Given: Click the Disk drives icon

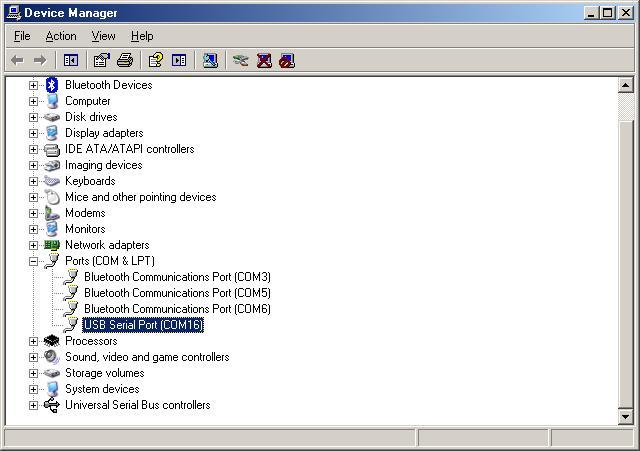Looking at the screenshot, I should click(51, 117).
